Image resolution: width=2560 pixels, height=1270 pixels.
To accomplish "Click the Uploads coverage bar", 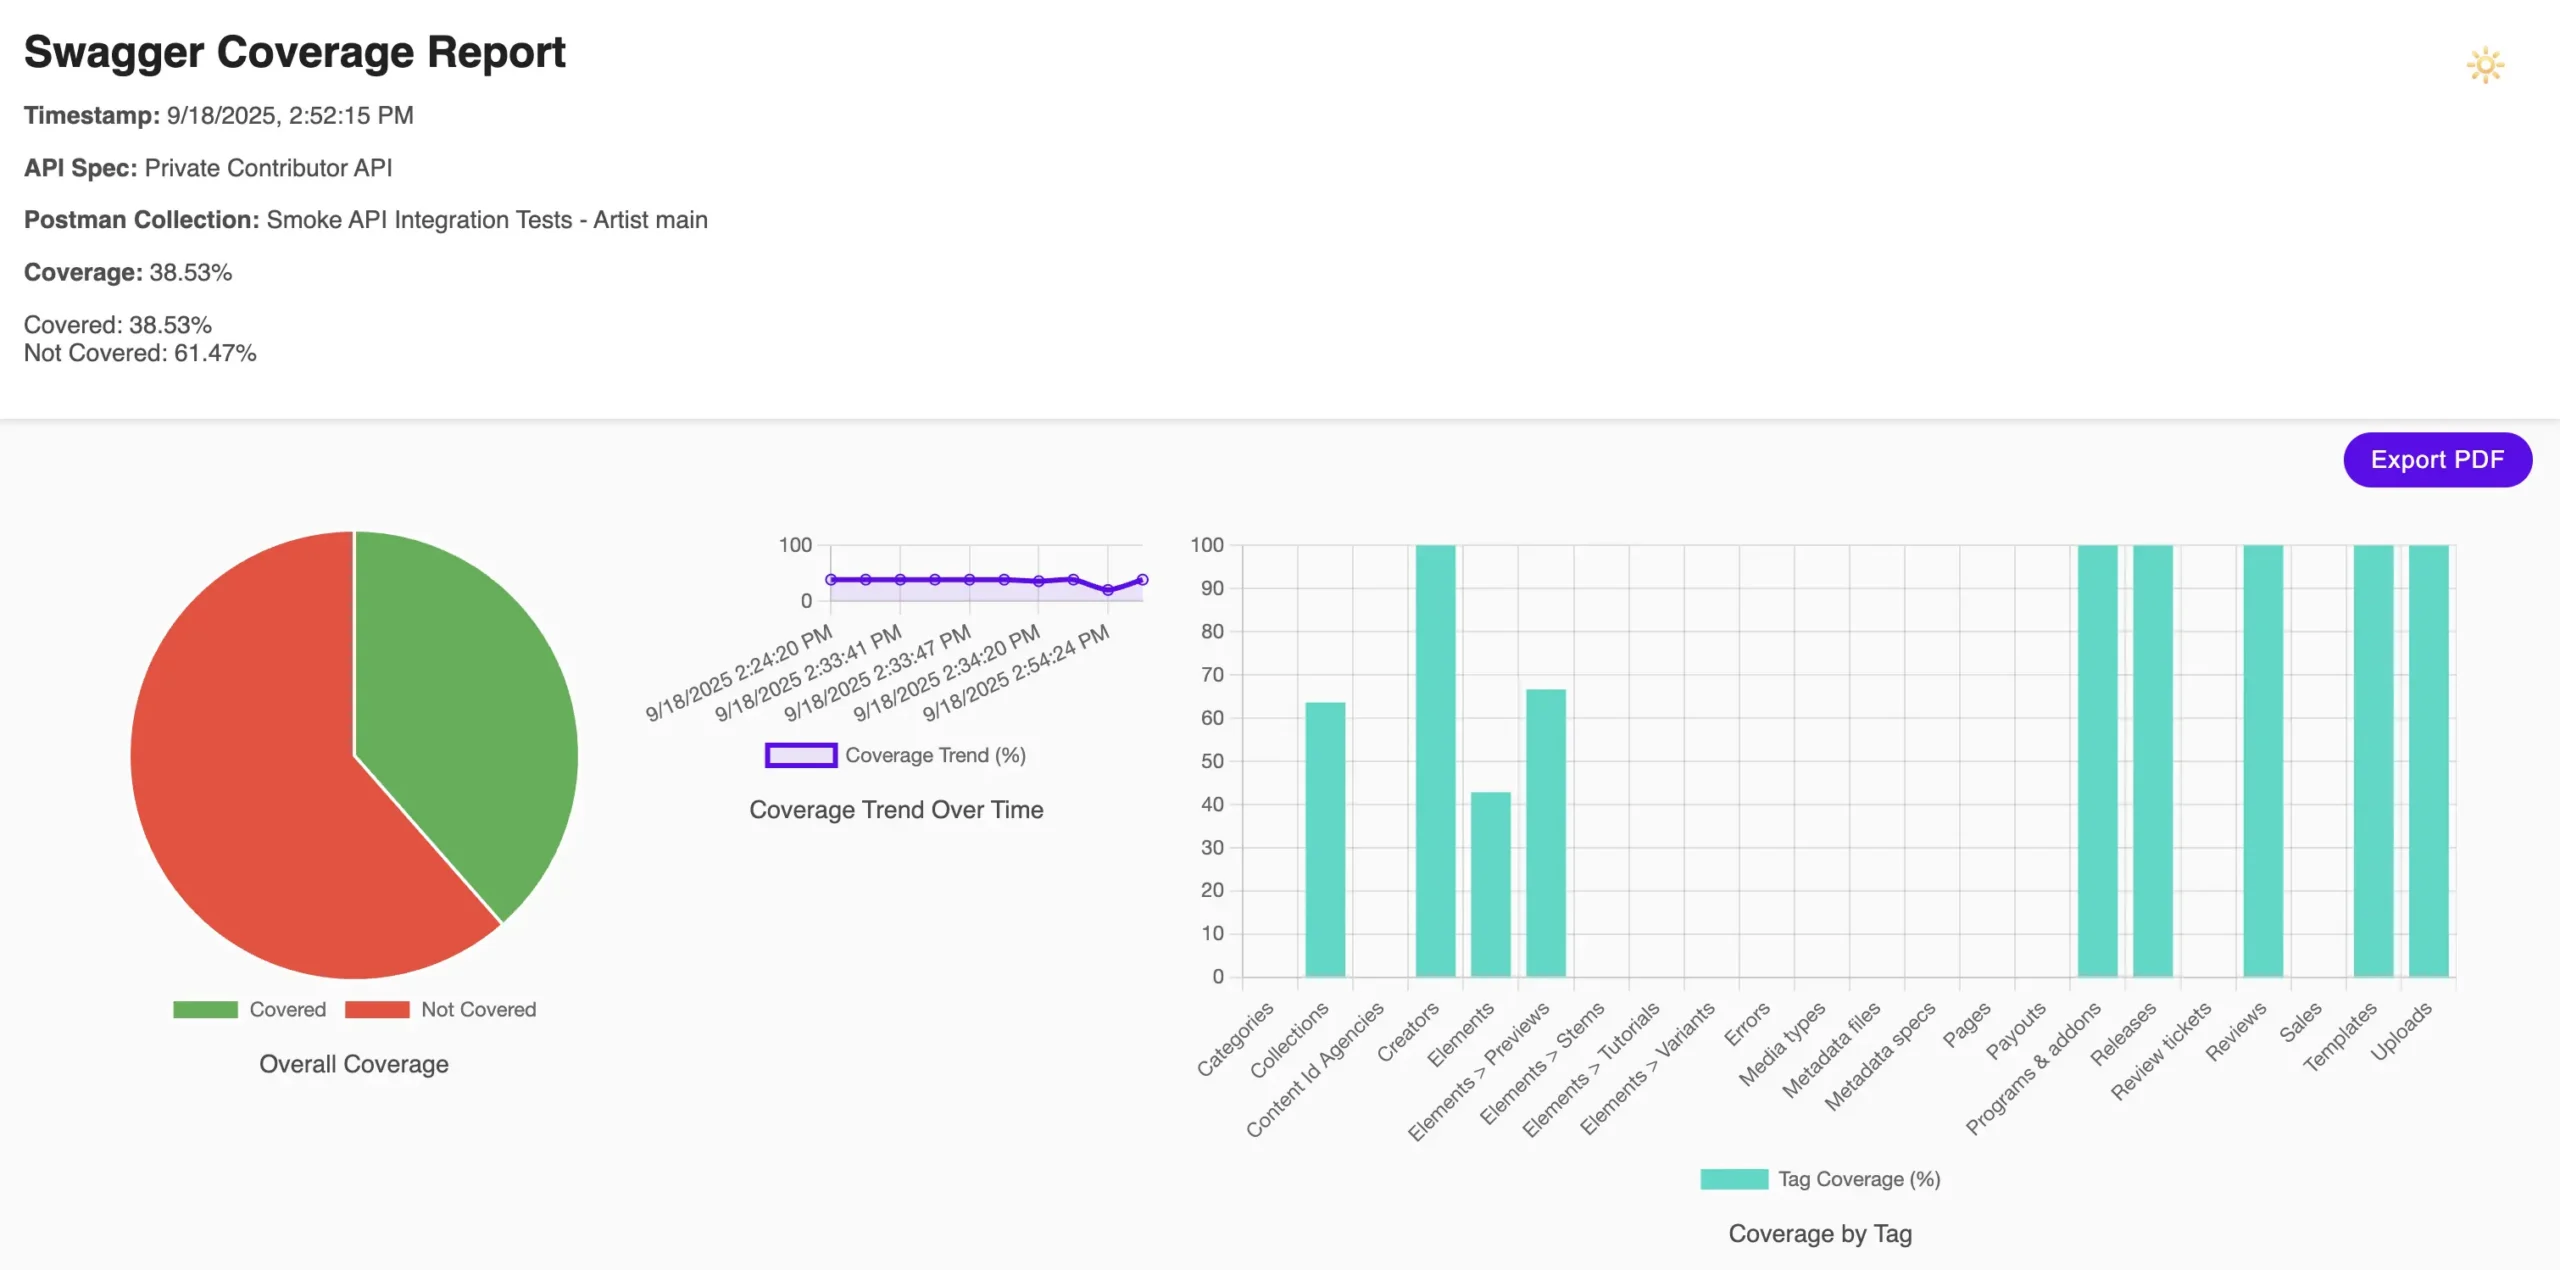I will 2428,760.
